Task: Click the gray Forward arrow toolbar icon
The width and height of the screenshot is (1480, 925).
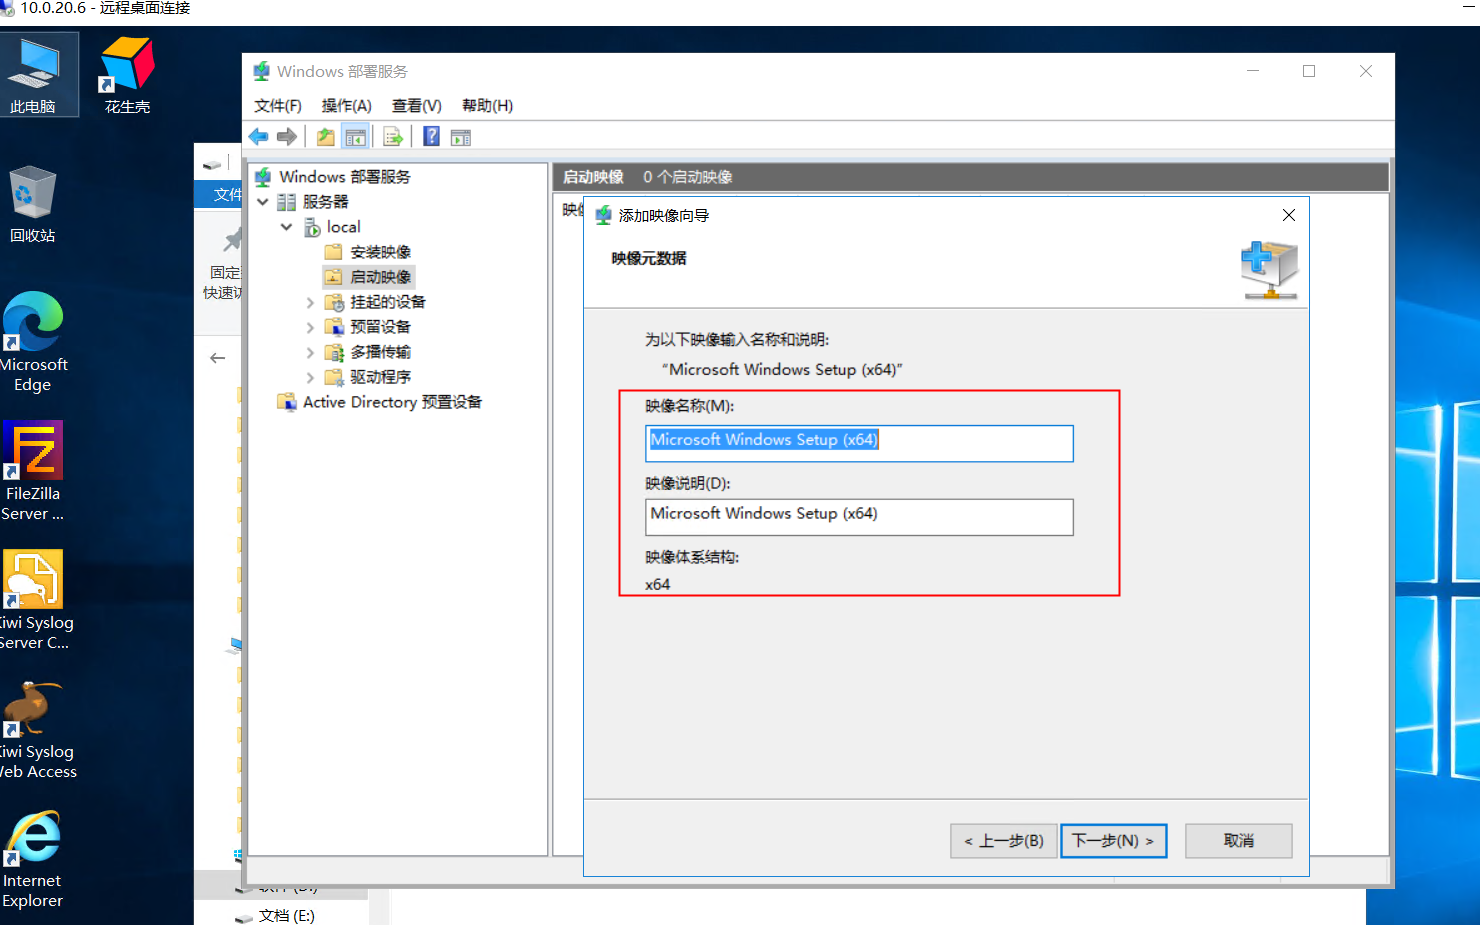Action: (x=287, y=137)
